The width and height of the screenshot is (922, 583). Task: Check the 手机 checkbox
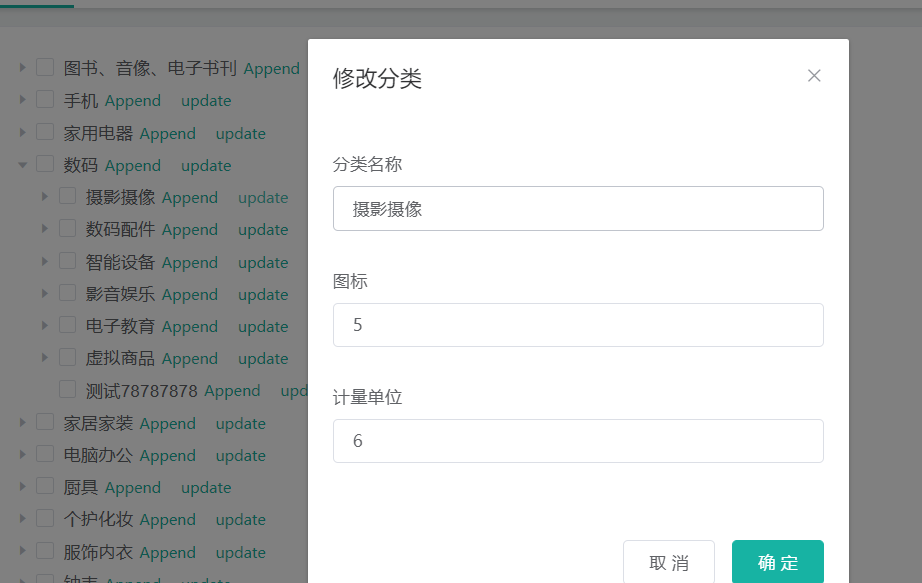[45, 99]
